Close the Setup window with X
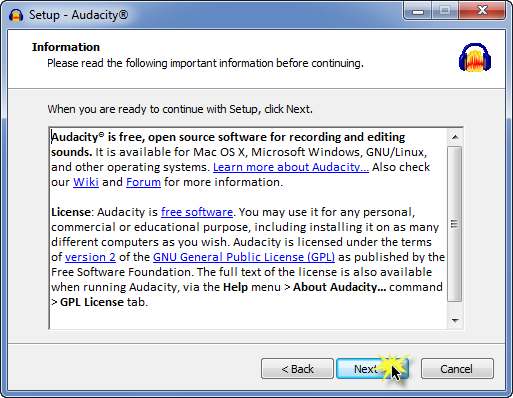The image size is (513, 398). point(482,11)
